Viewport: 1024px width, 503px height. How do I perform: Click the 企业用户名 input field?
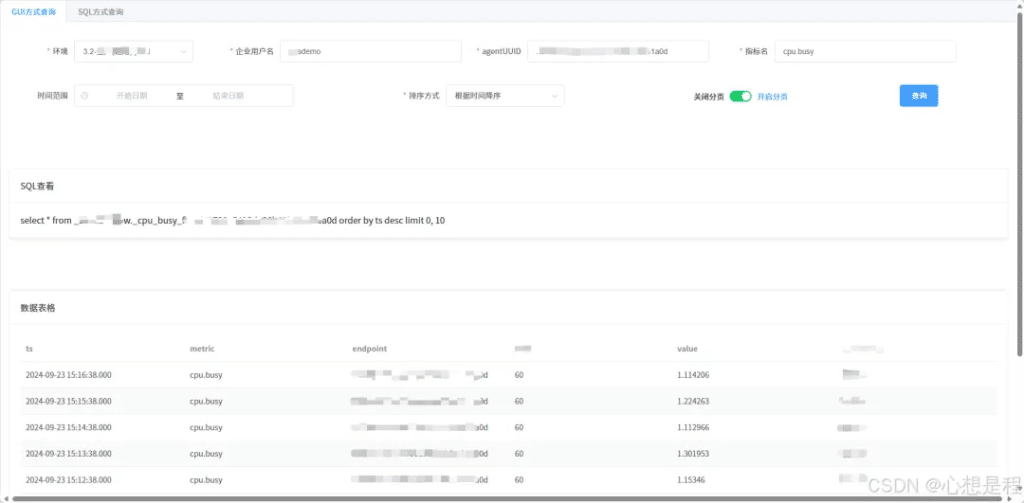point(370,51)
